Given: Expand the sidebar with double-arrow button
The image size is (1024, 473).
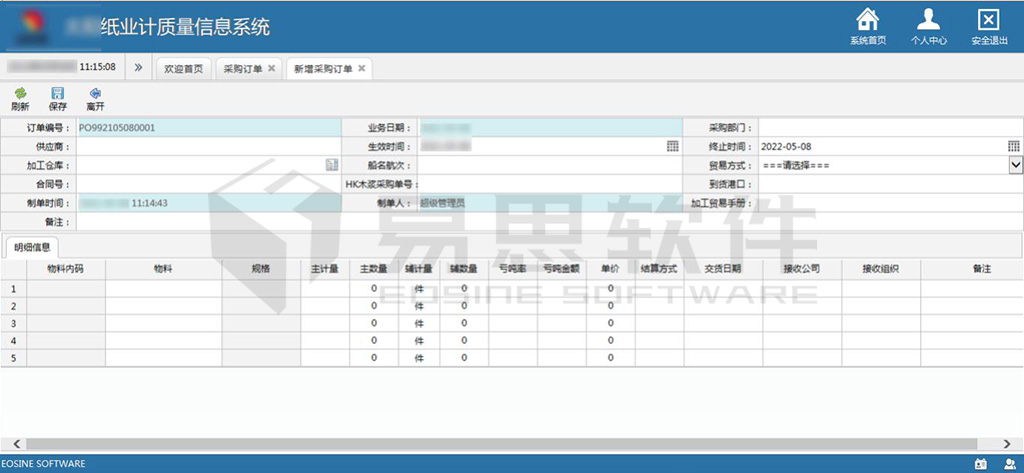Looking at the screenshot, I should (x=138, y=68).
